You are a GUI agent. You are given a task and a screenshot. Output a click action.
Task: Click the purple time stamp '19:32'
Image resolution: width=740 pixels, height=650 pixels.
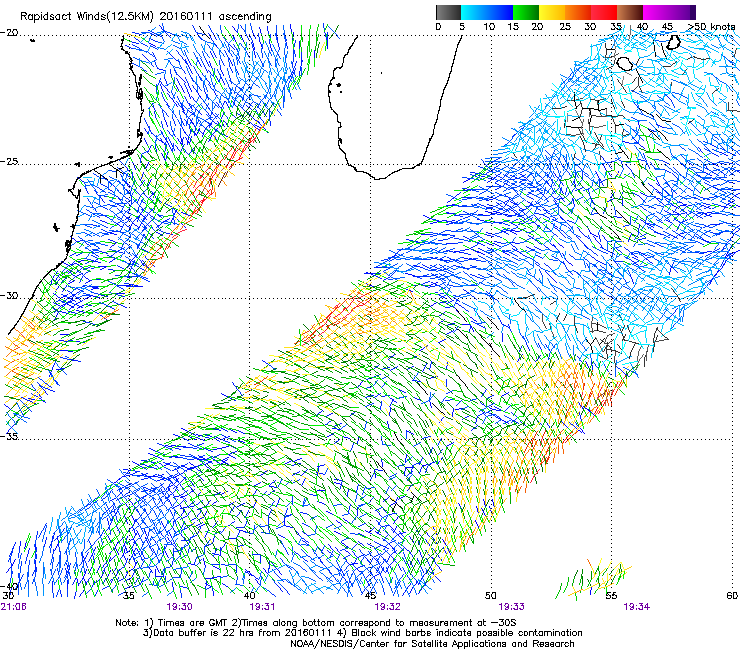point(387,607)
